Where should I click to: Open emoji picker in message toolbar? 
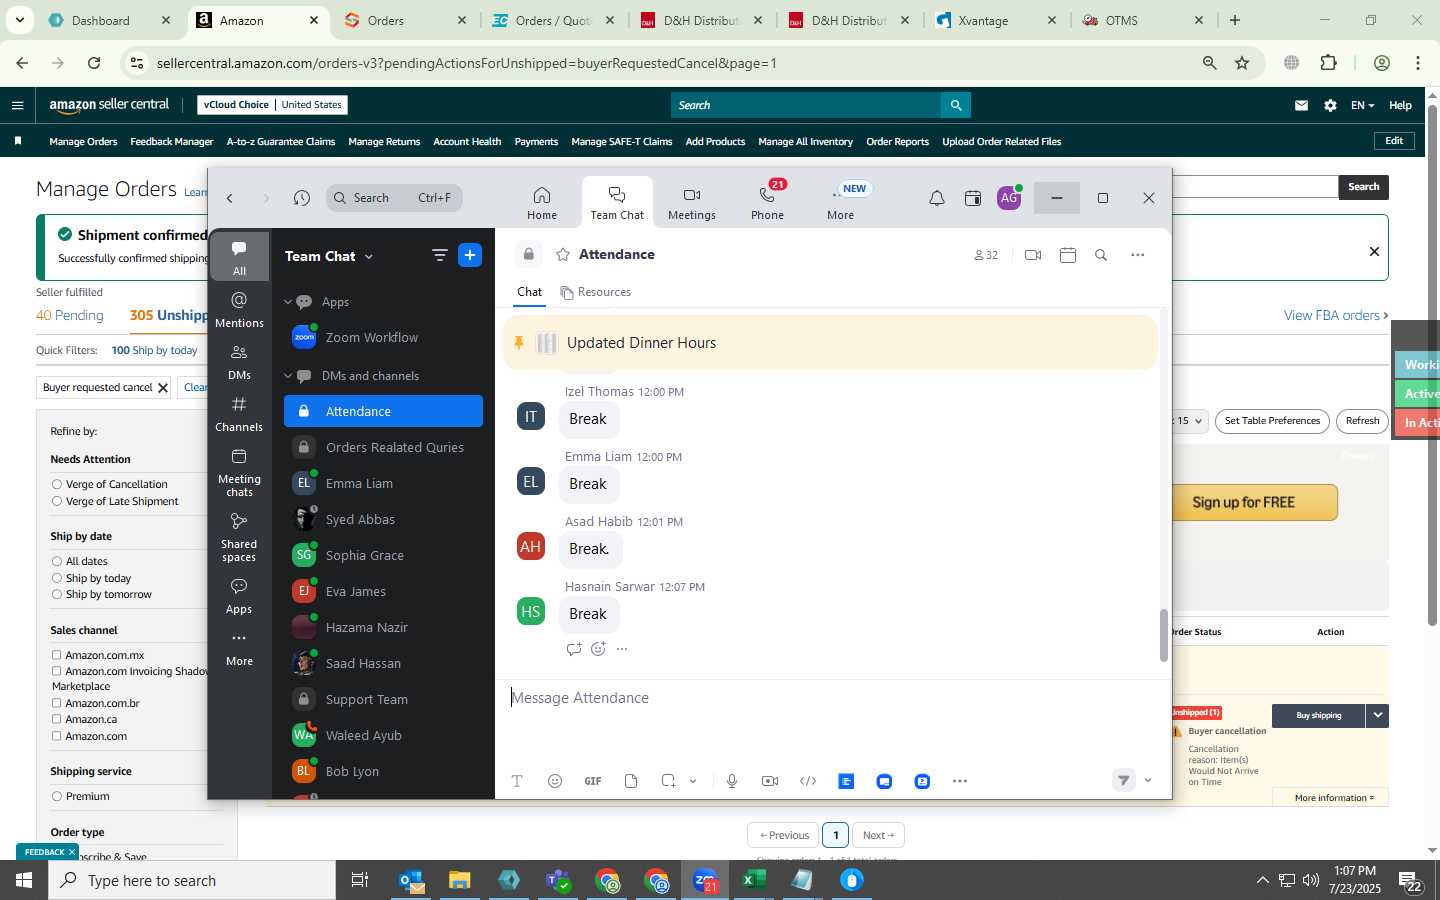555,781
